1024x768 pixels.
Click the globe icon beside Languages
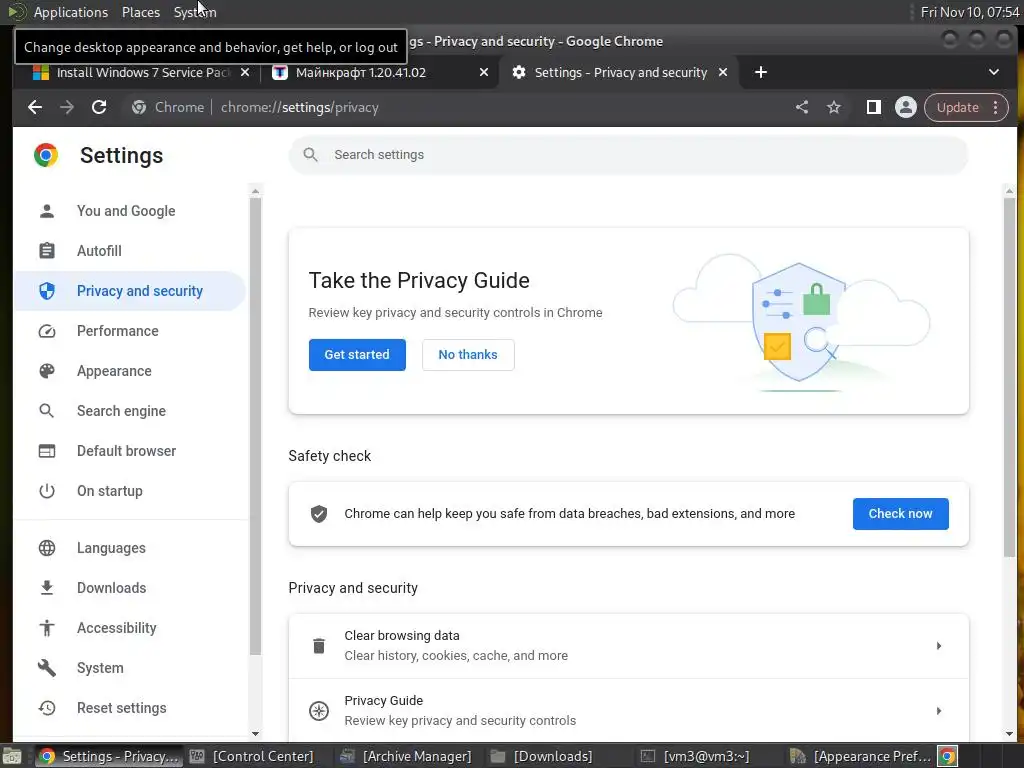tap(47, 548)
